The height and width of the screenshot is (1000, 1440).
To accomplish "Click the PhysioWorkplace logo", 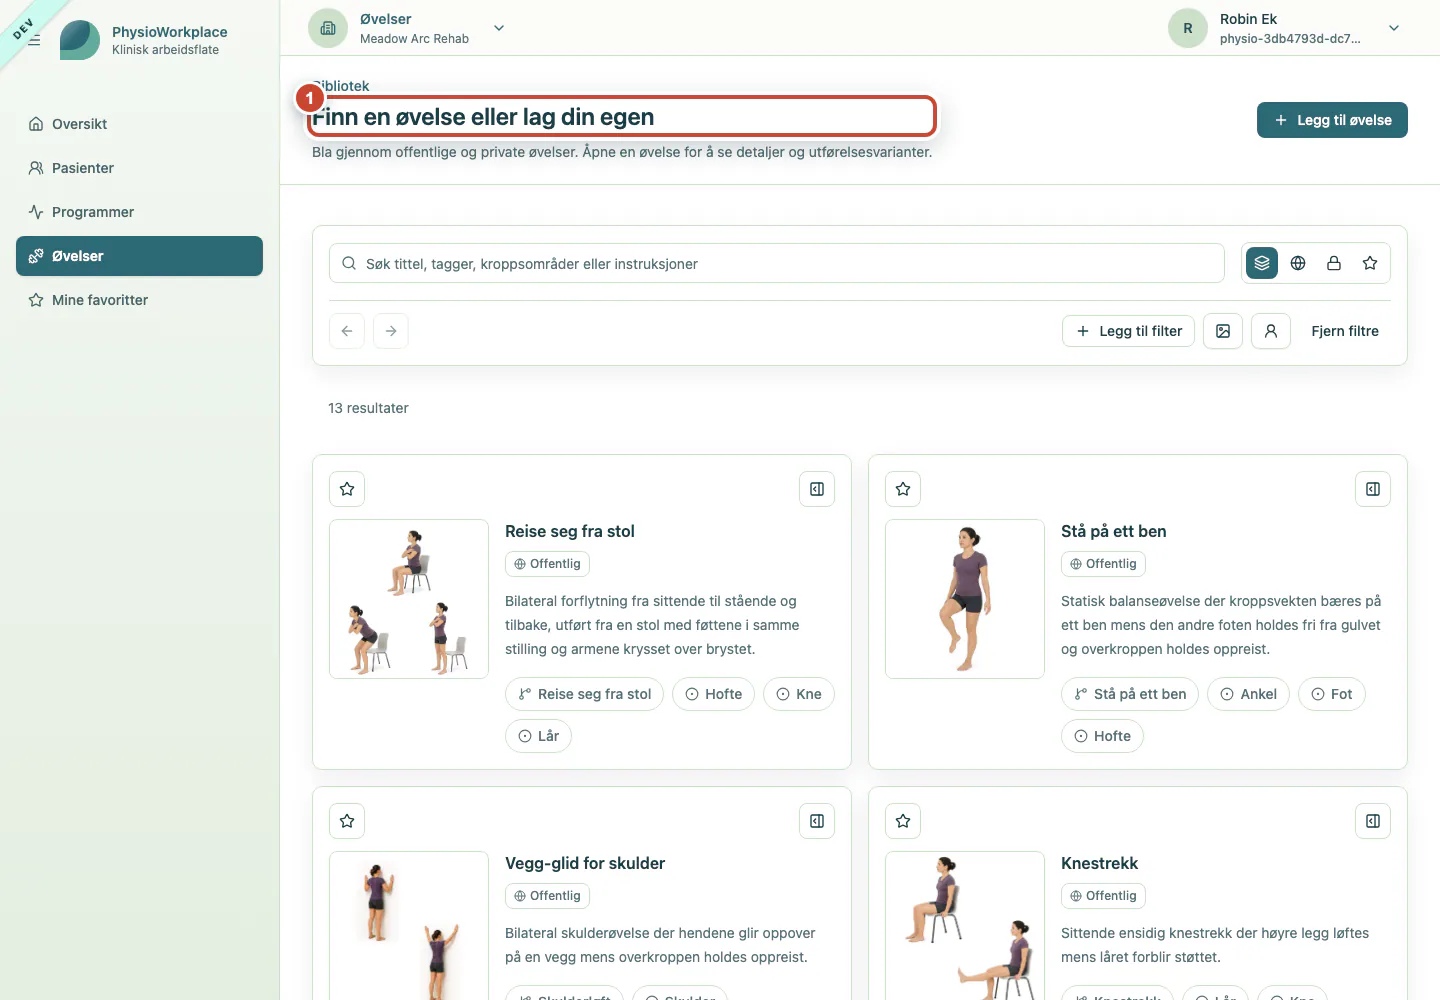I will (80, 40).
